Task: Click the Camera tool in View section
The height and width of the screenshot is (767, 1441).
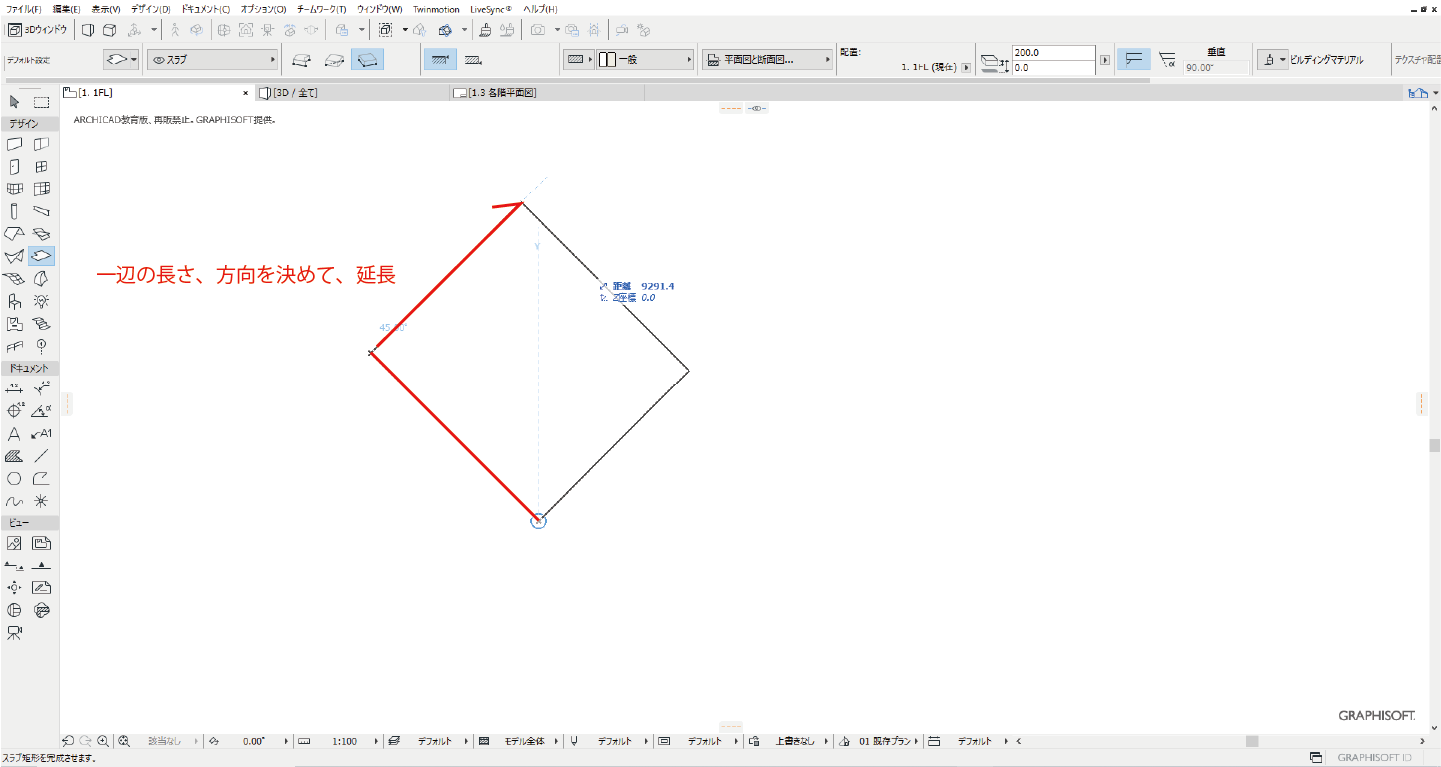Action: click(14, 633)
